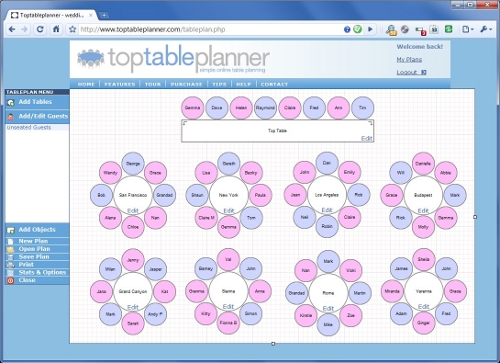Select guest Vicki at Rome table

click(351, 270)
